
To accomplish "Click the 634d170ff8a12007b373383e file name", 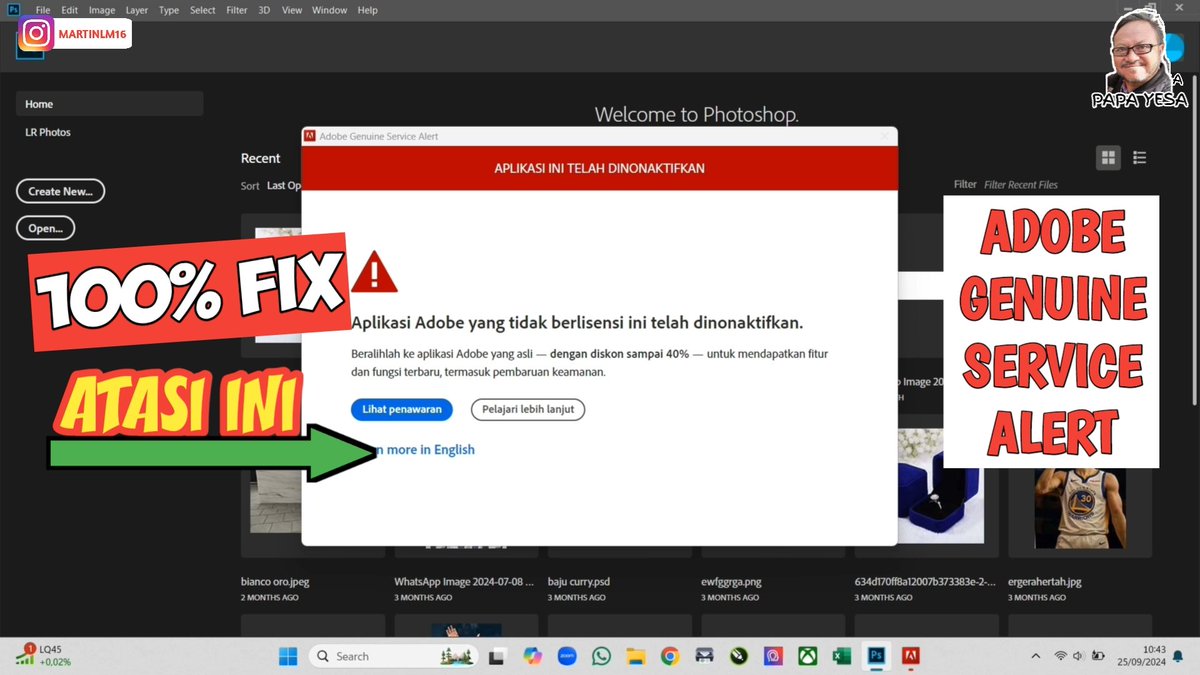I will point(926,581).
